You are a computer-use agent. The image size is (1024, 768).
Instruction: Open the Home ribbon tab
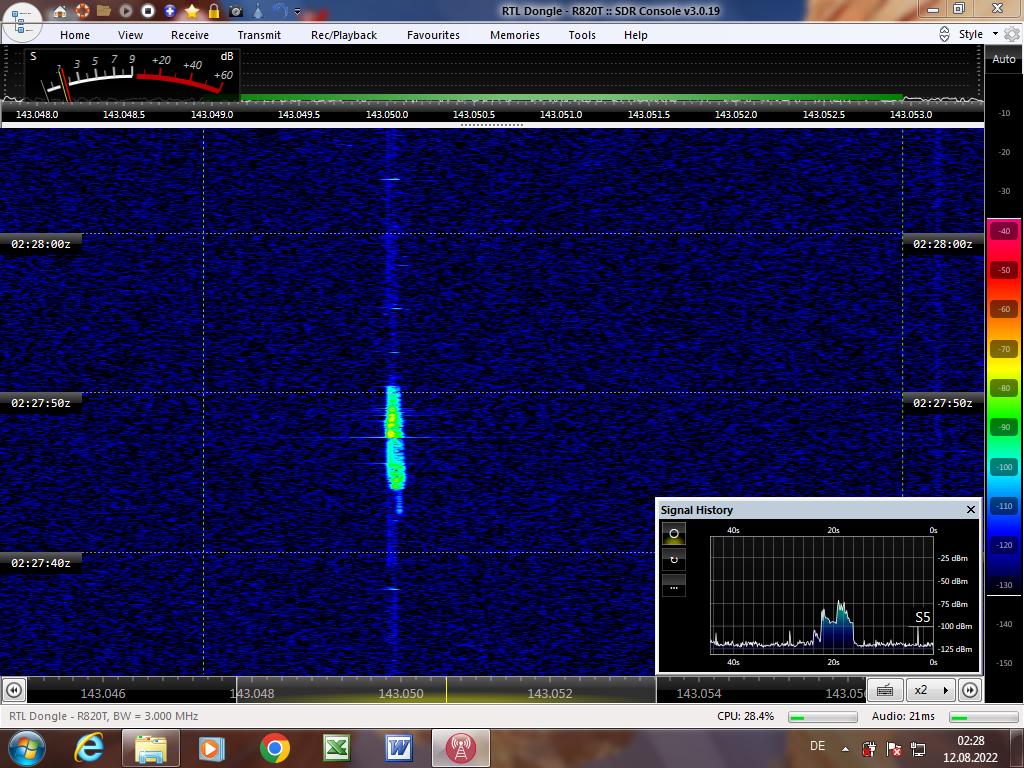[75, 35]
